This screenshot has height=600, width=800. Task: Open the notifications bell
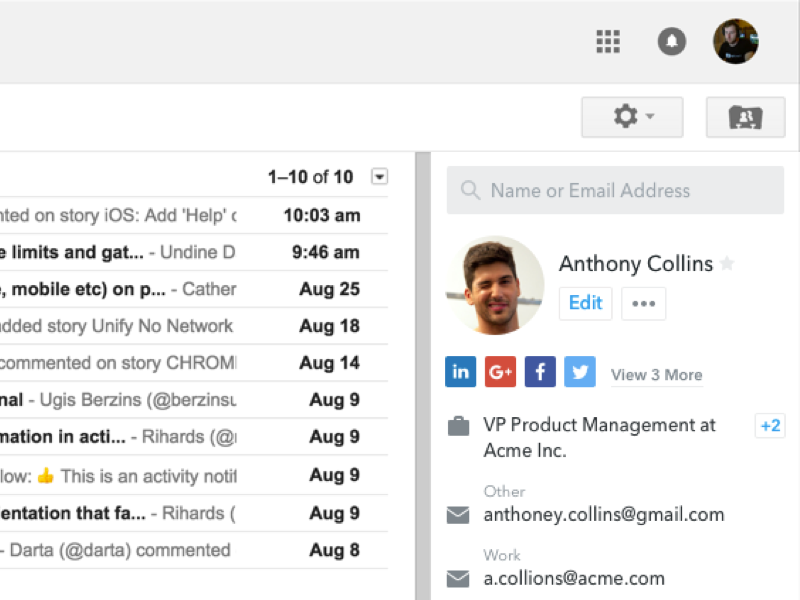pyautogui.click(x=671, y=41)
